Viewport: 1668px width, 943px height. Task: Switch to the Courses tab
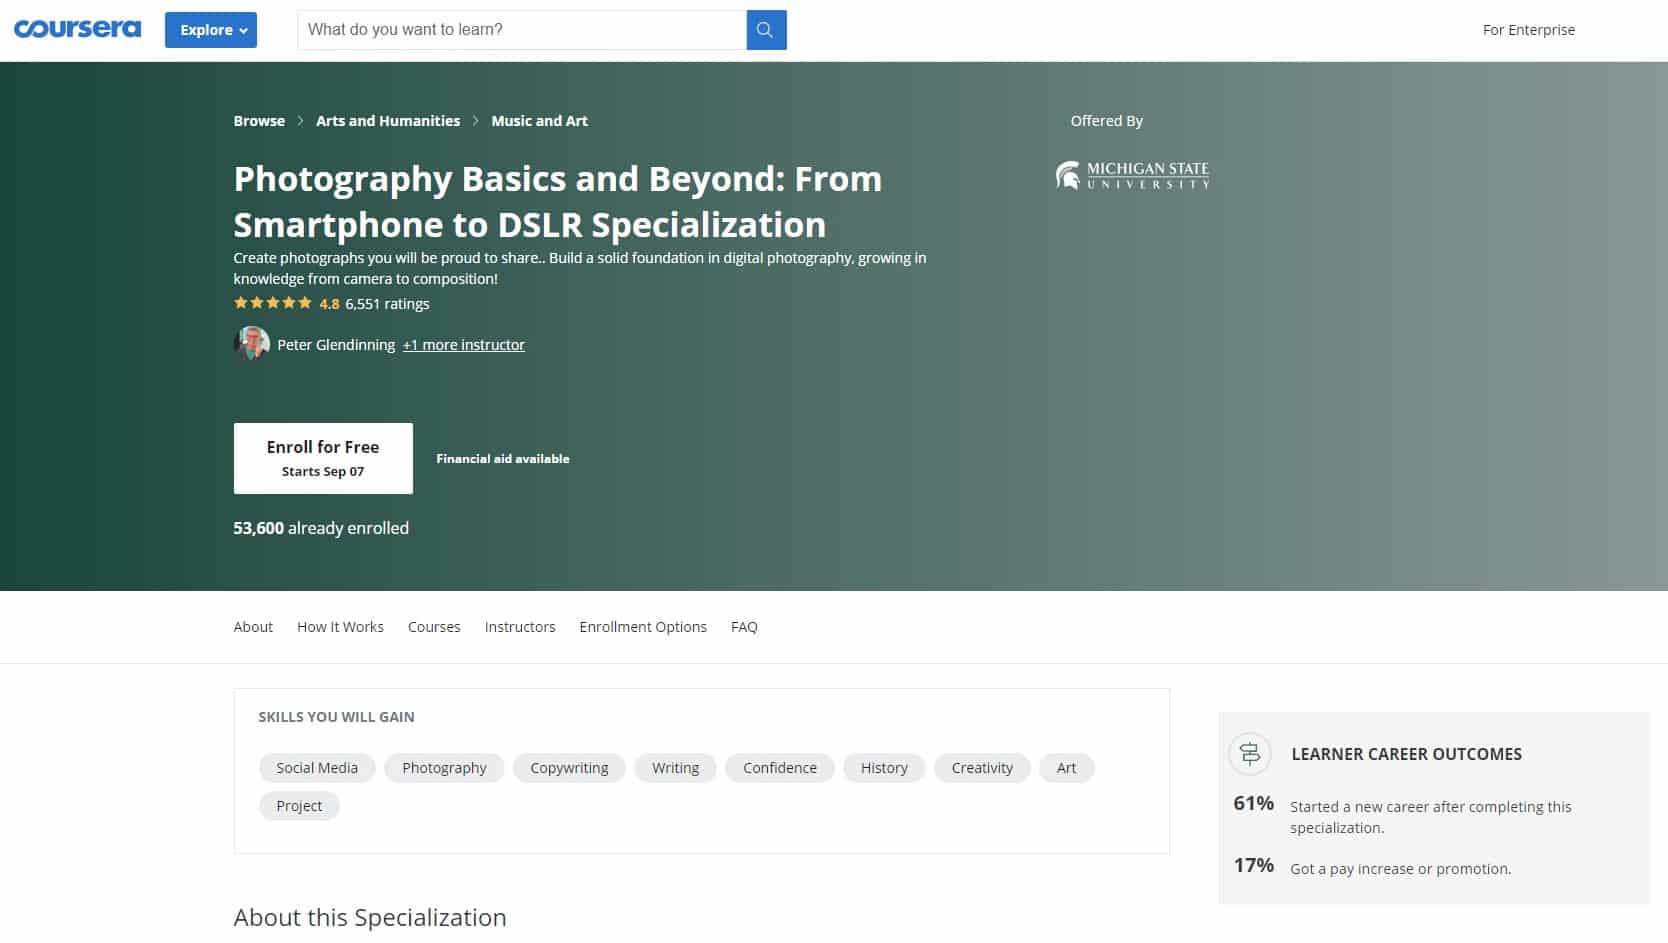click(x=434, y=627)
